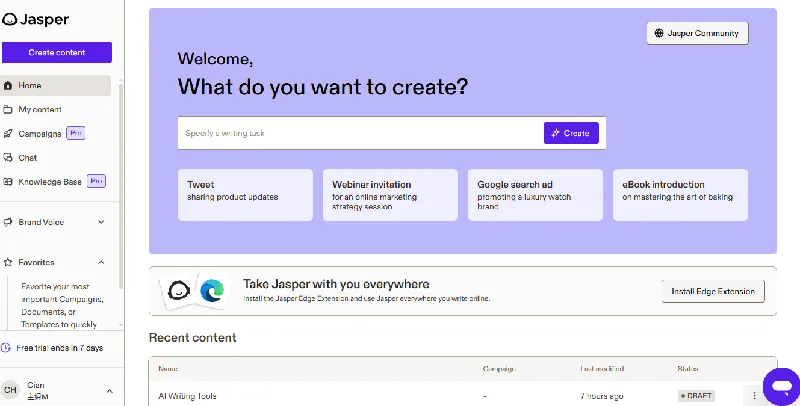Screen dimensions: 800x406
Task: Click the Brand Voice megaphone icon
Action: 8,222
